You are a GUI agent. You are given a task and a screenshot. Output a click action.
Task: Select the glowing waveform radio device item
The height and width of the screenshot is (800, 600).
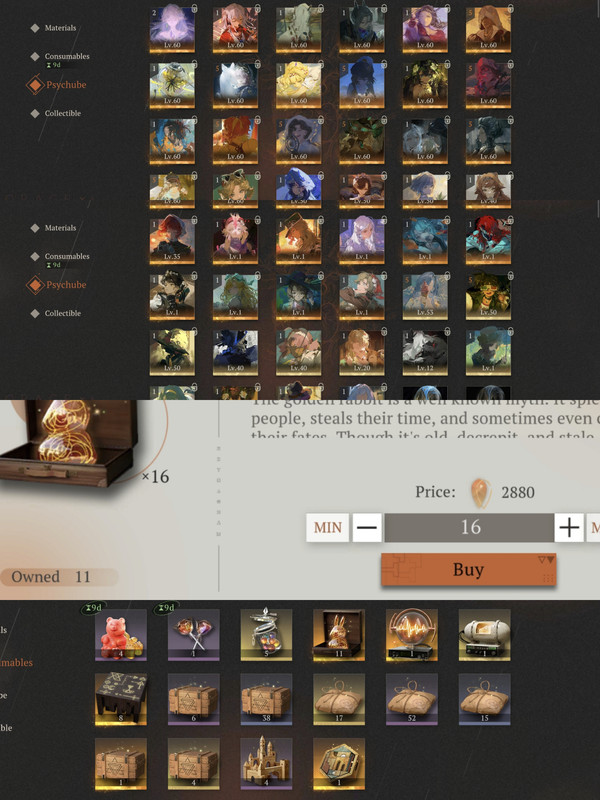[412, 635]
